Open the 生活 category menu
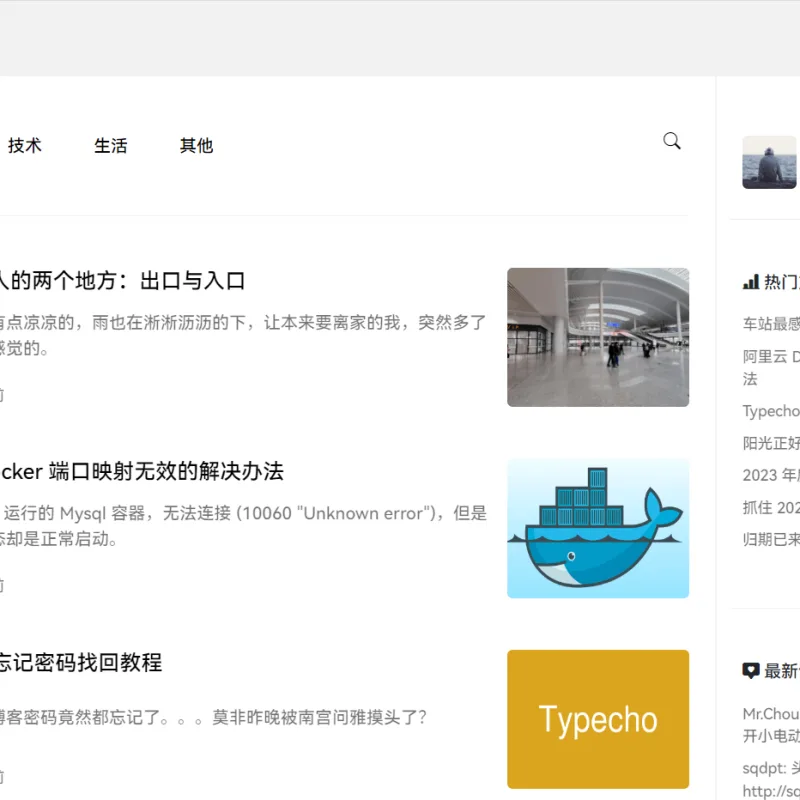800x800 pixels. coord(110,145)
